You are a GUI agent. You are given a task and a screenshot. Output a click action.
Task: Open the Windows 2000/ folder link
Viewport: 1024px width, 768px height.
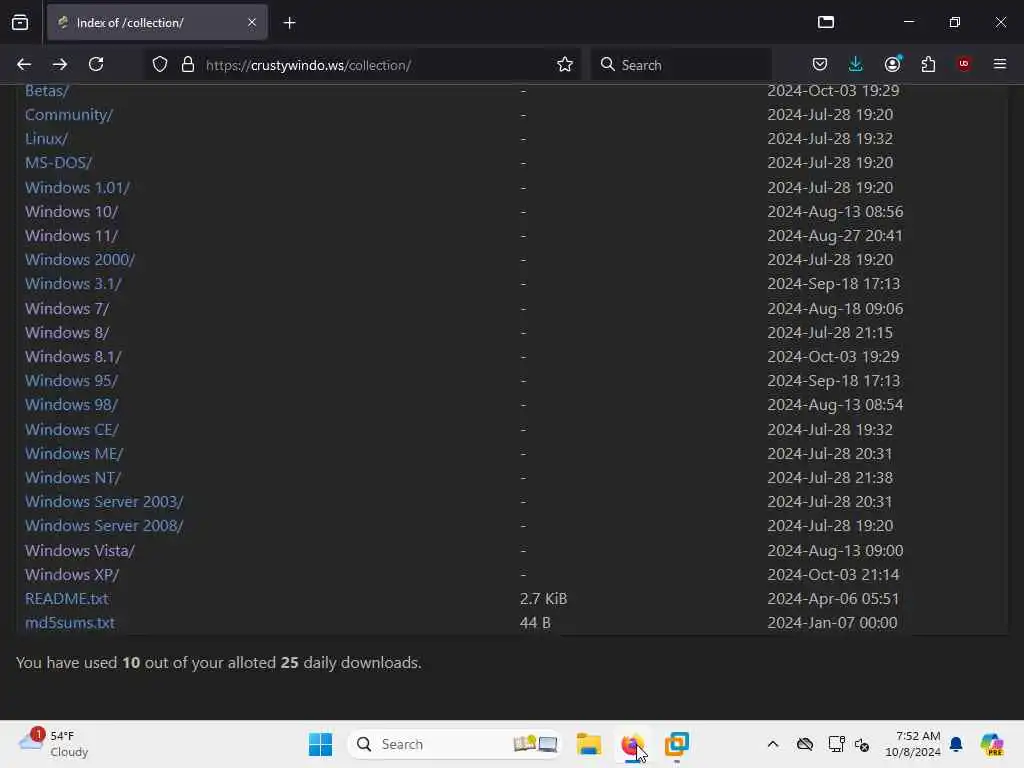tap(80, 260)
